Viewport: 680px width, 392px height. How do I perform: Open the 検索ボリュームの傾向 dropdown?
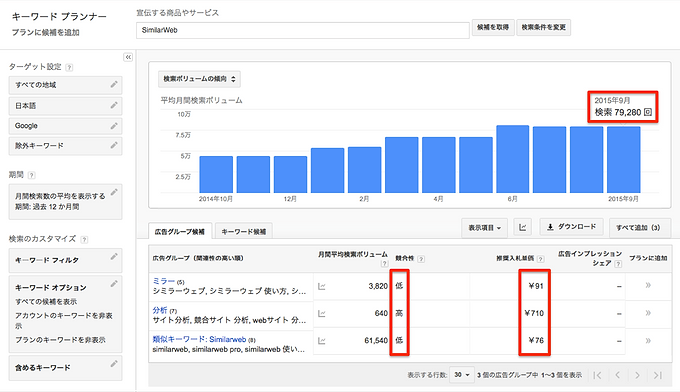[199, 79]
